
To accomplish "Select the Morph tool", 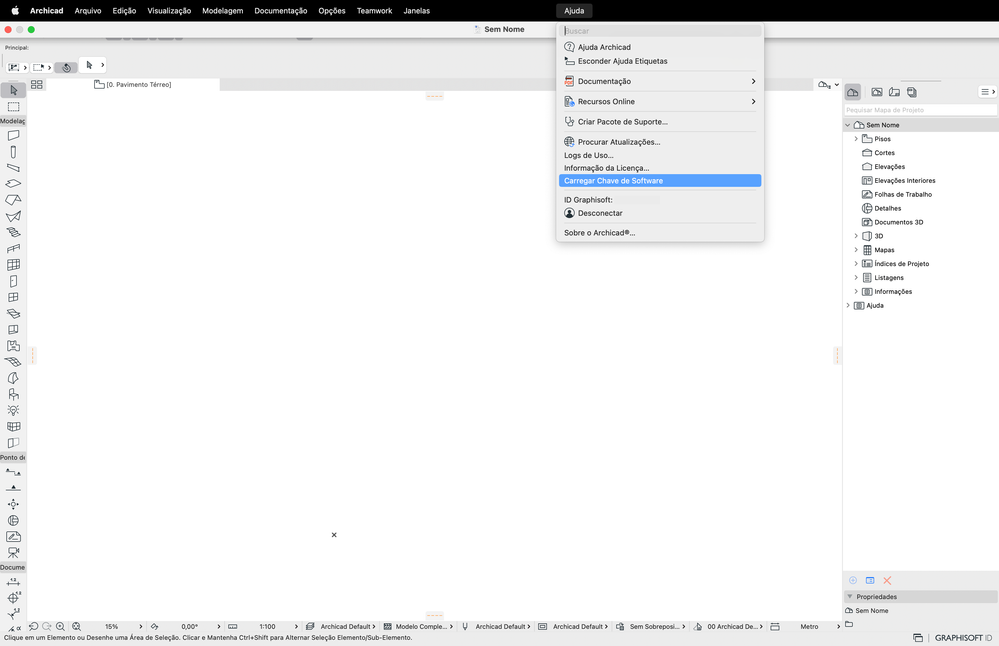I will [13, 378].
